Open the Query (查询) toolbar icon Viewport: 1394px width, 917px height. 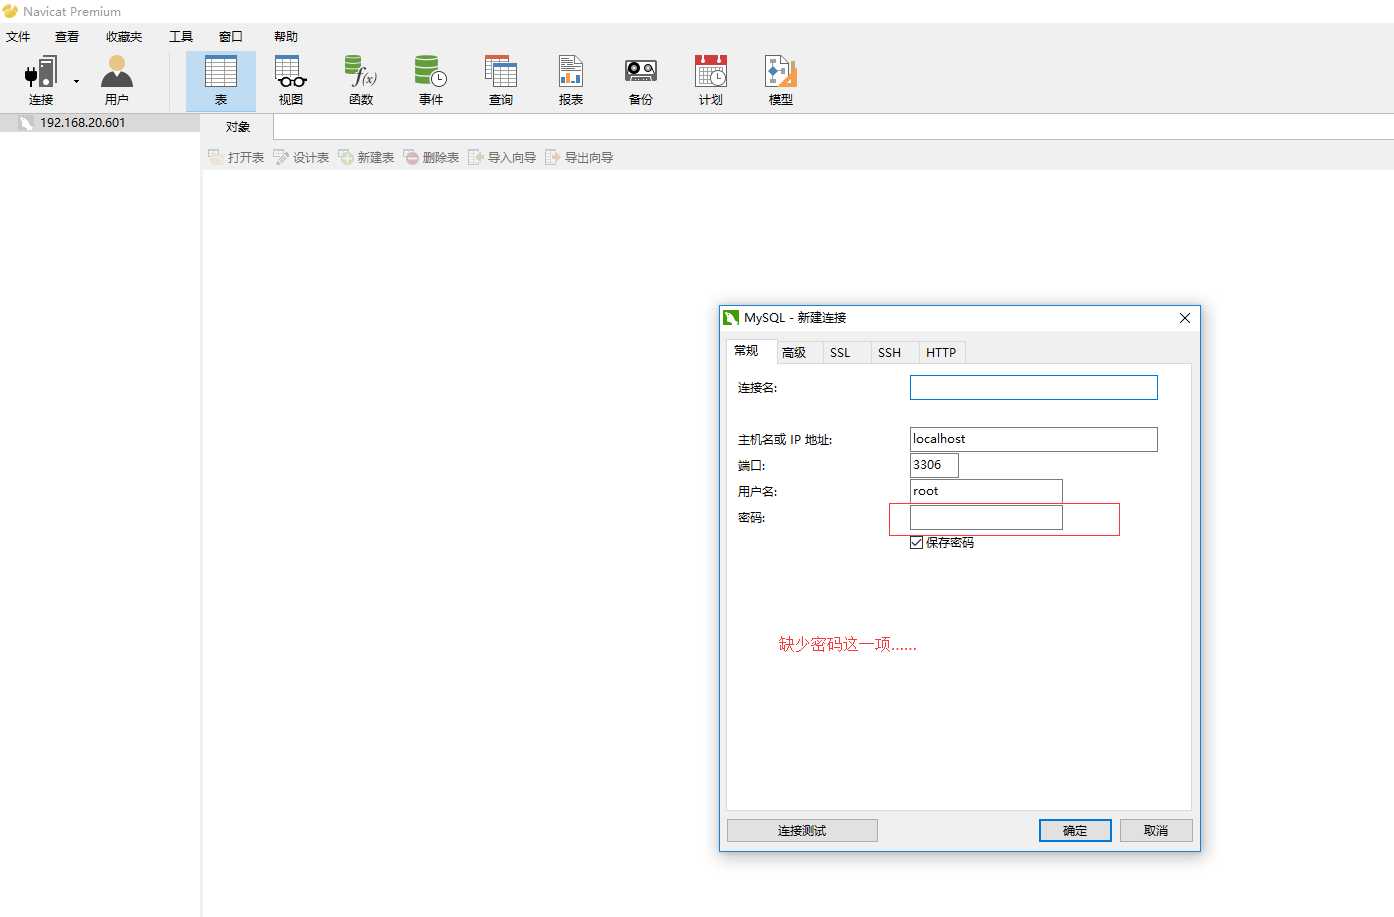point(501,81)
